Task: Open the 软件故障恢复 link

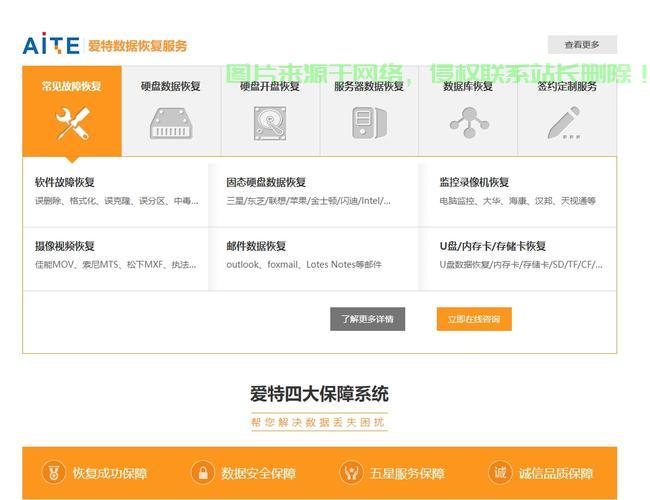Action: point(65,182)
